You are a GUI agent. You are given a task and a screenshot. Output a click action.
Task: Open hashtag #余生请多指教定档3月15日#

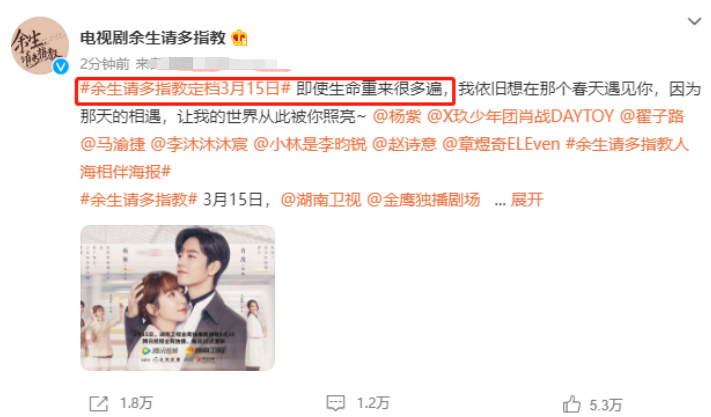coord(185,88)
